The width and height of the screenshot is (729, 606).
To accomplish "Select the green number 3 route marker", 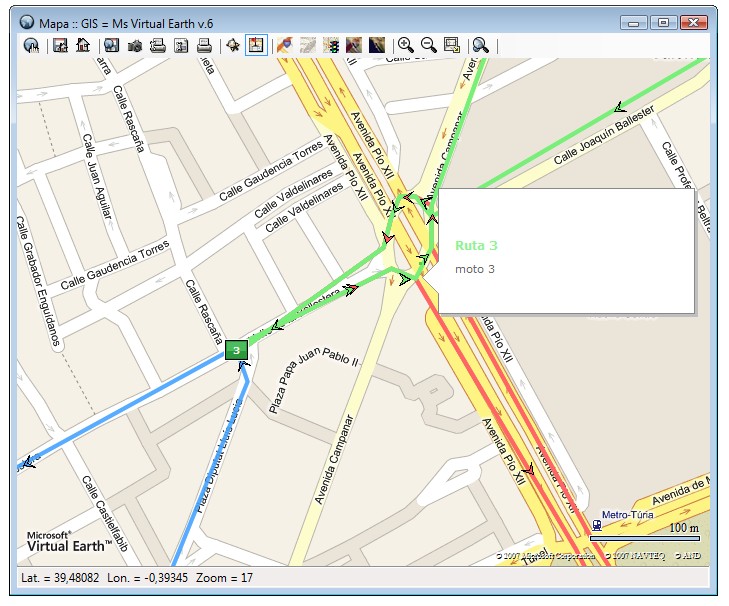I will (x=236, y=349).
